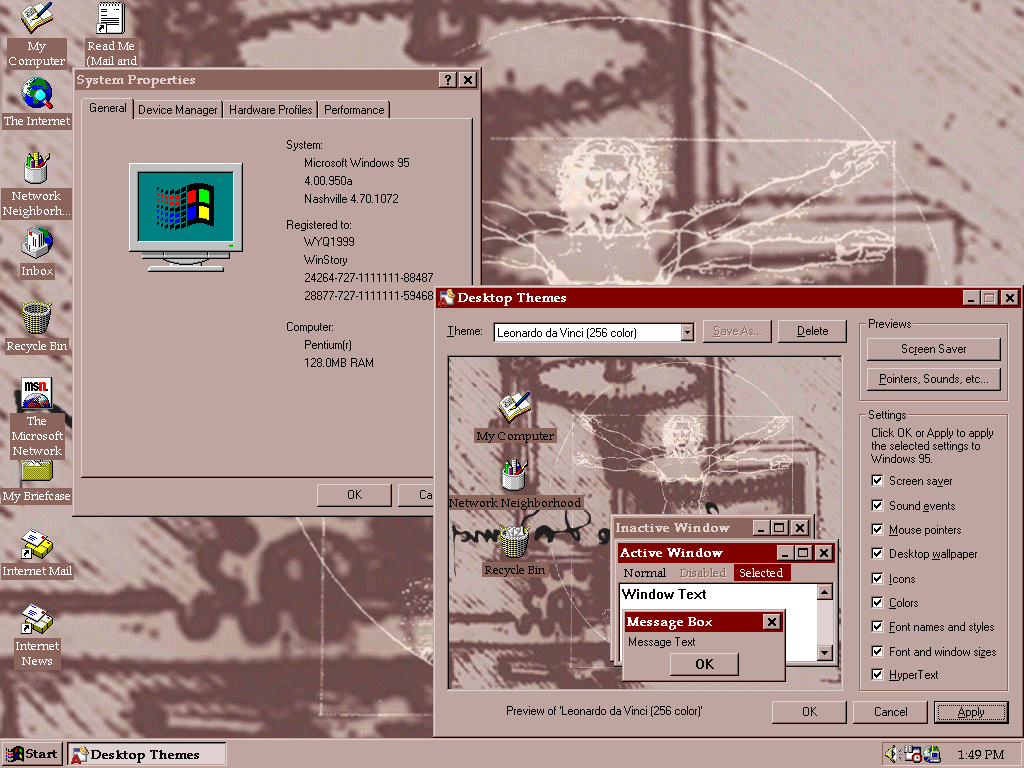Click the System Properties title bar
This screenshot has height=768, width=1024.
click(255, 80)
